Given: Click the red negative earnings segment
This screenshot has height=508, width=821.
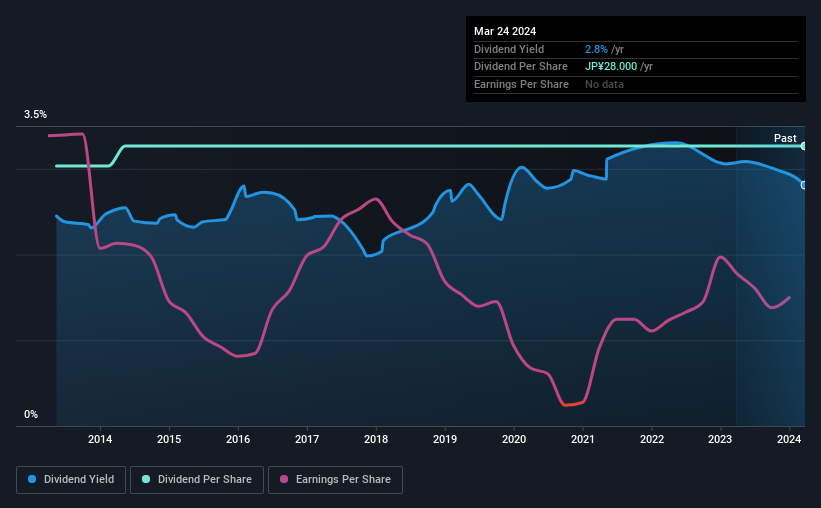Looking at the screenshot, I should (x=572, y=404).
